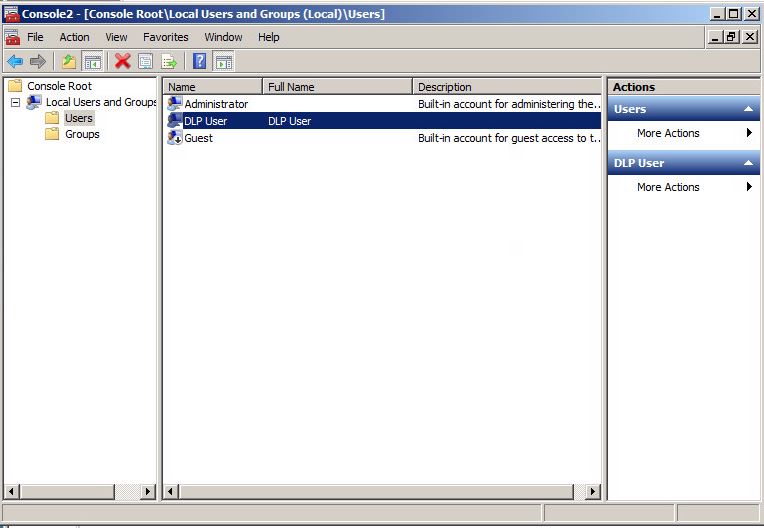This screenshot has height=528, width=764.
Task: Expand More Actions under Users
Action: click(x=668, y=133)
